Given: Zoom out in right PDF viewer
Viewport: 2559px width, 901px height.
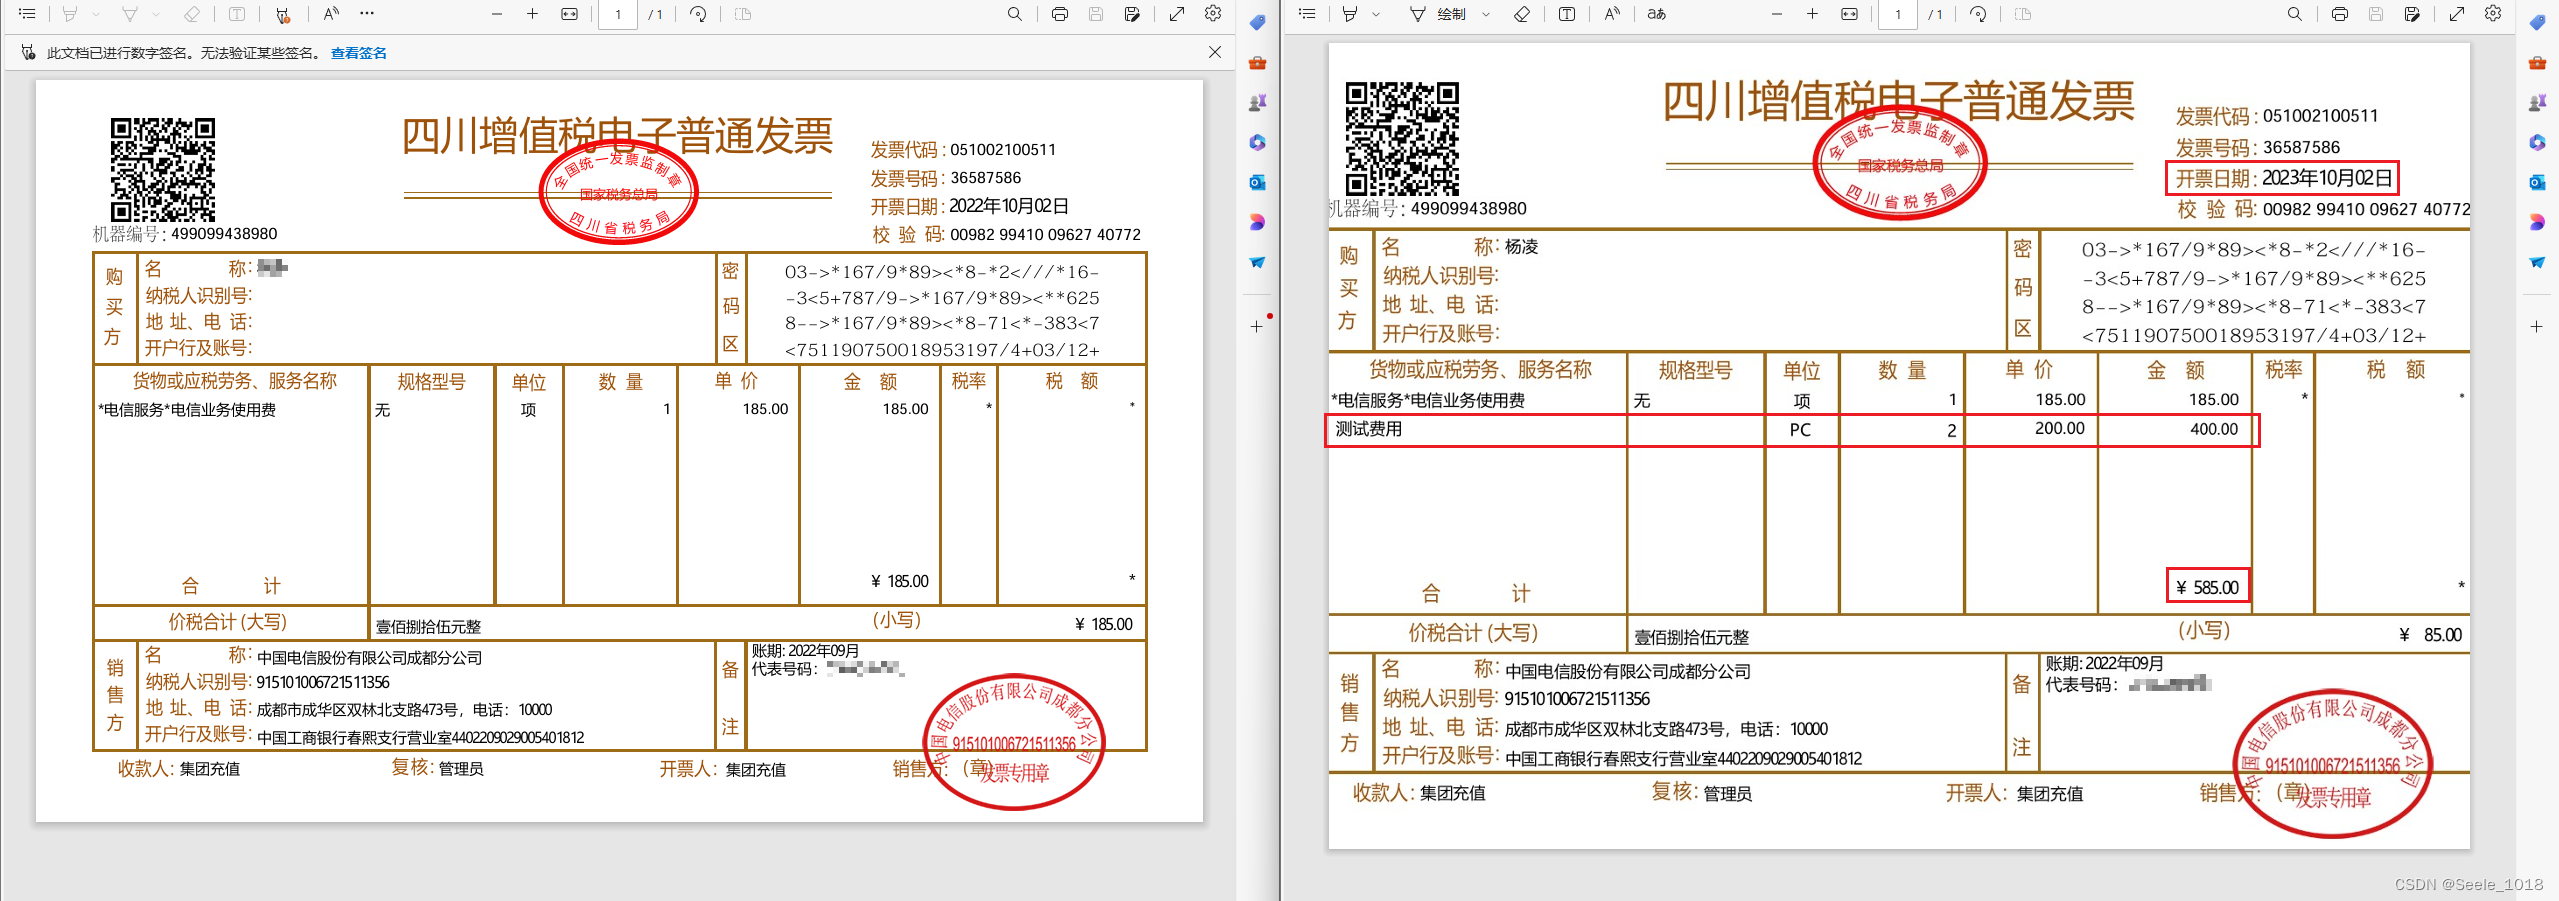Looking at the screenshot, I should (1777, 14).
